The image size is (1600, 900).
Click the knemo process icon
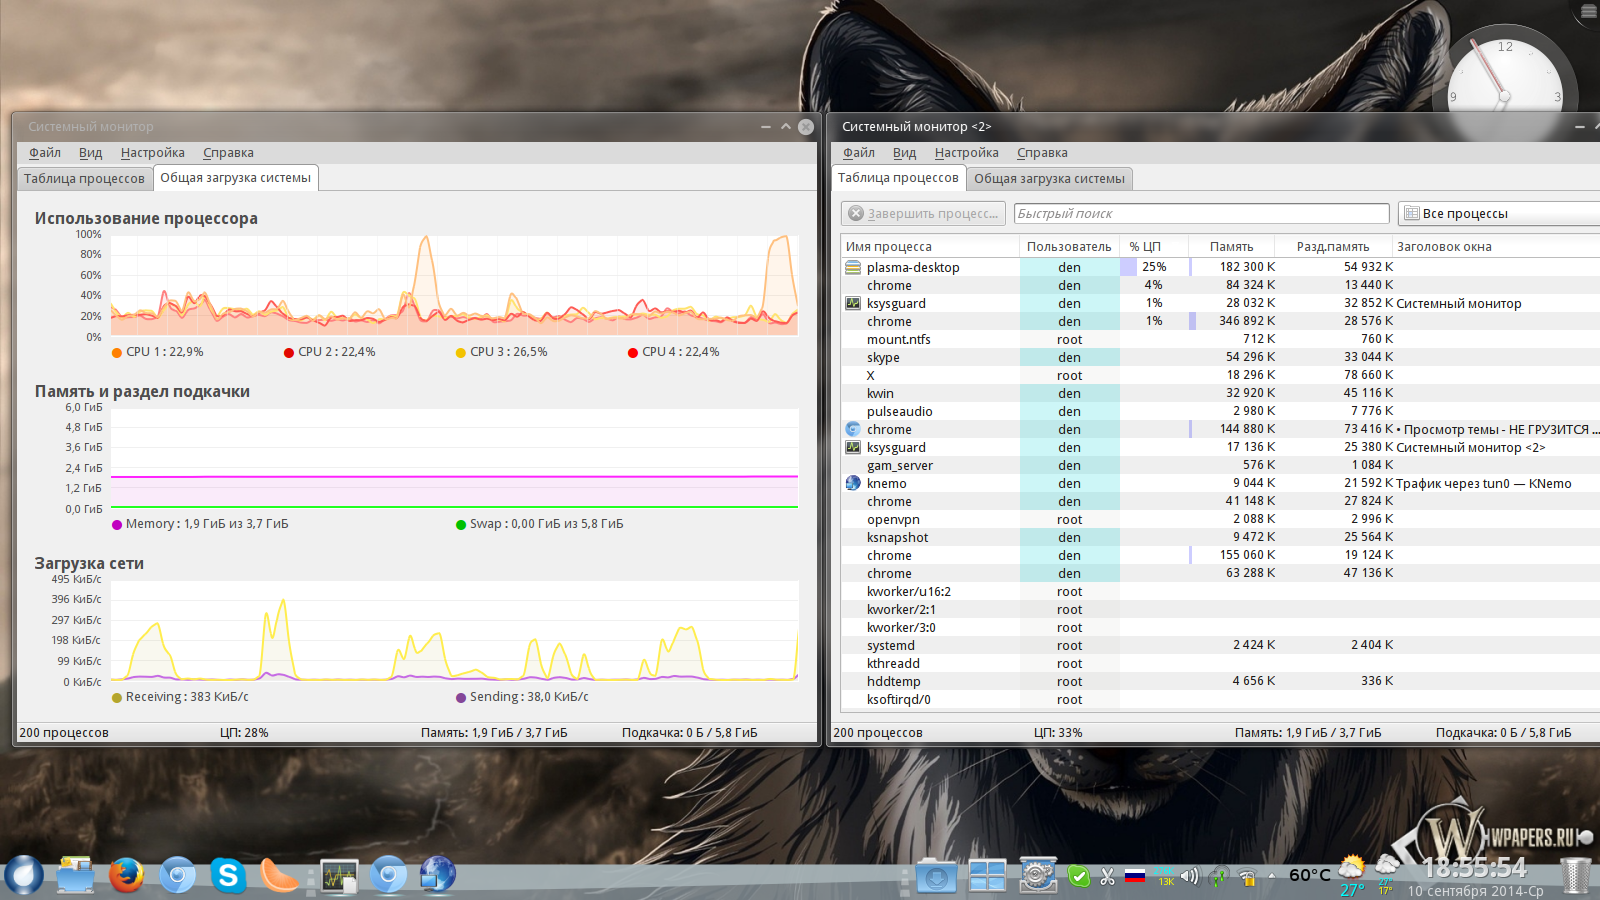pos(853,483)
